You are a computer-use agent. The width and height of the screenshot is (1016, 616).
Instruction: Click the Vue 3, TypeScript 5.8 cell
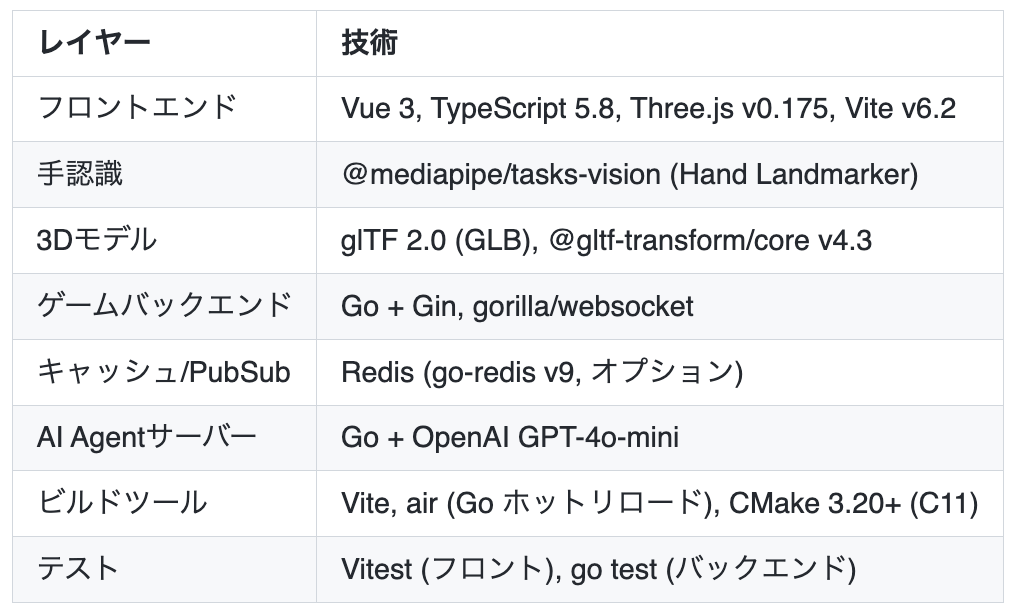[x=648, y=108]
